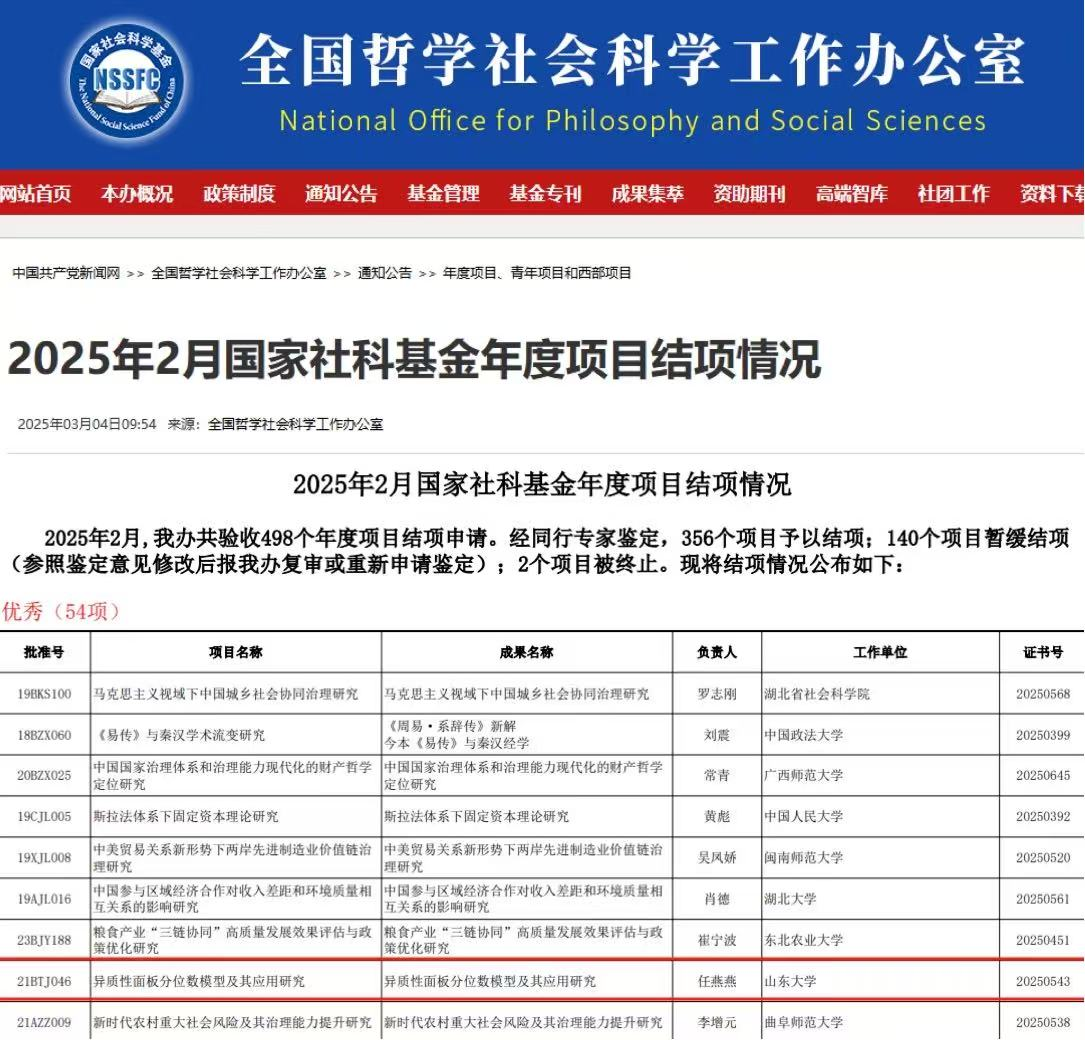Click the 批准号 table column header
The image size is (1085, 1040).
[x=44, y=652]
